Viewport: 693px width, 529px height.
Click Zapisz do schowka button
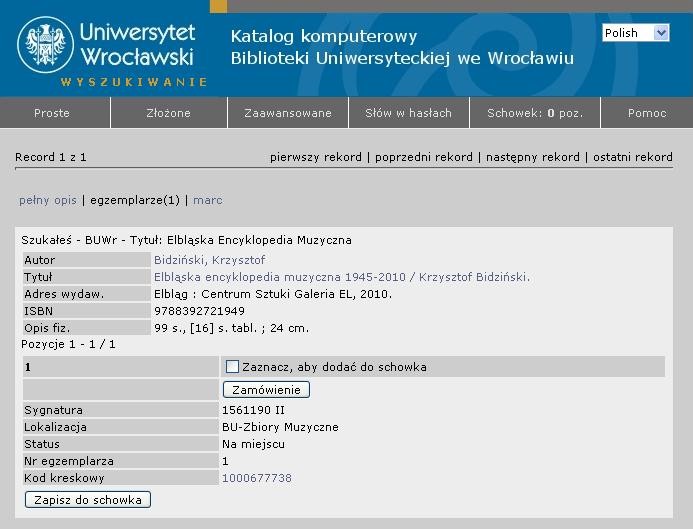pos(88,500)
